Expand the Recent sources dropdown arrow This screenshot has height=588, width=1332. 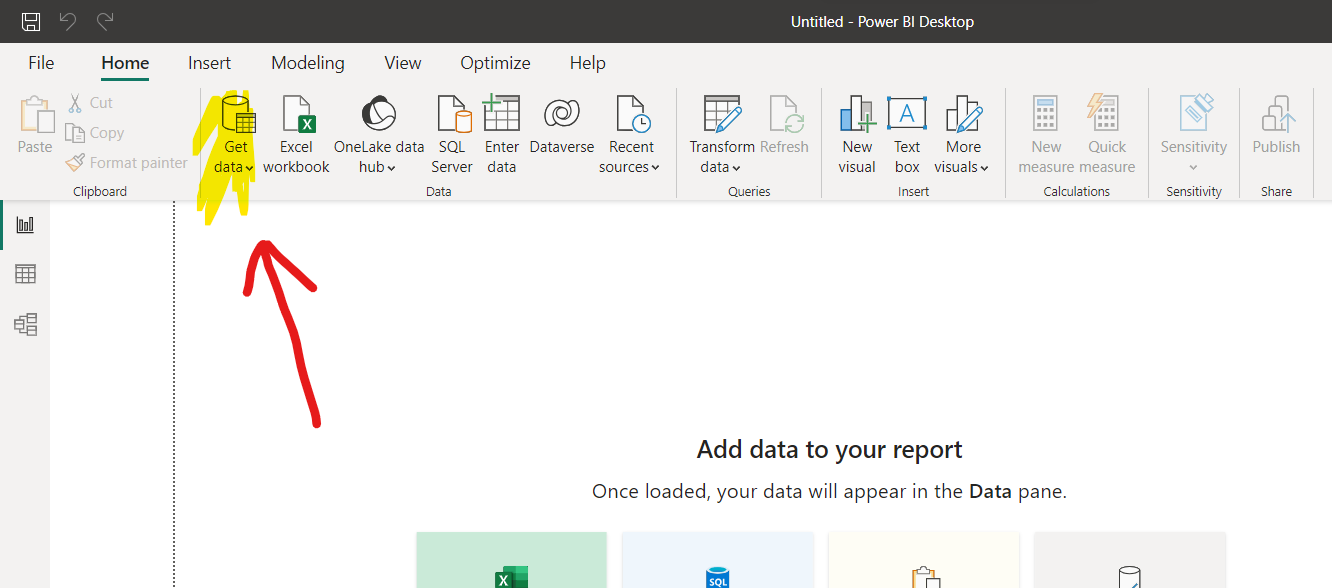(655, 168)
